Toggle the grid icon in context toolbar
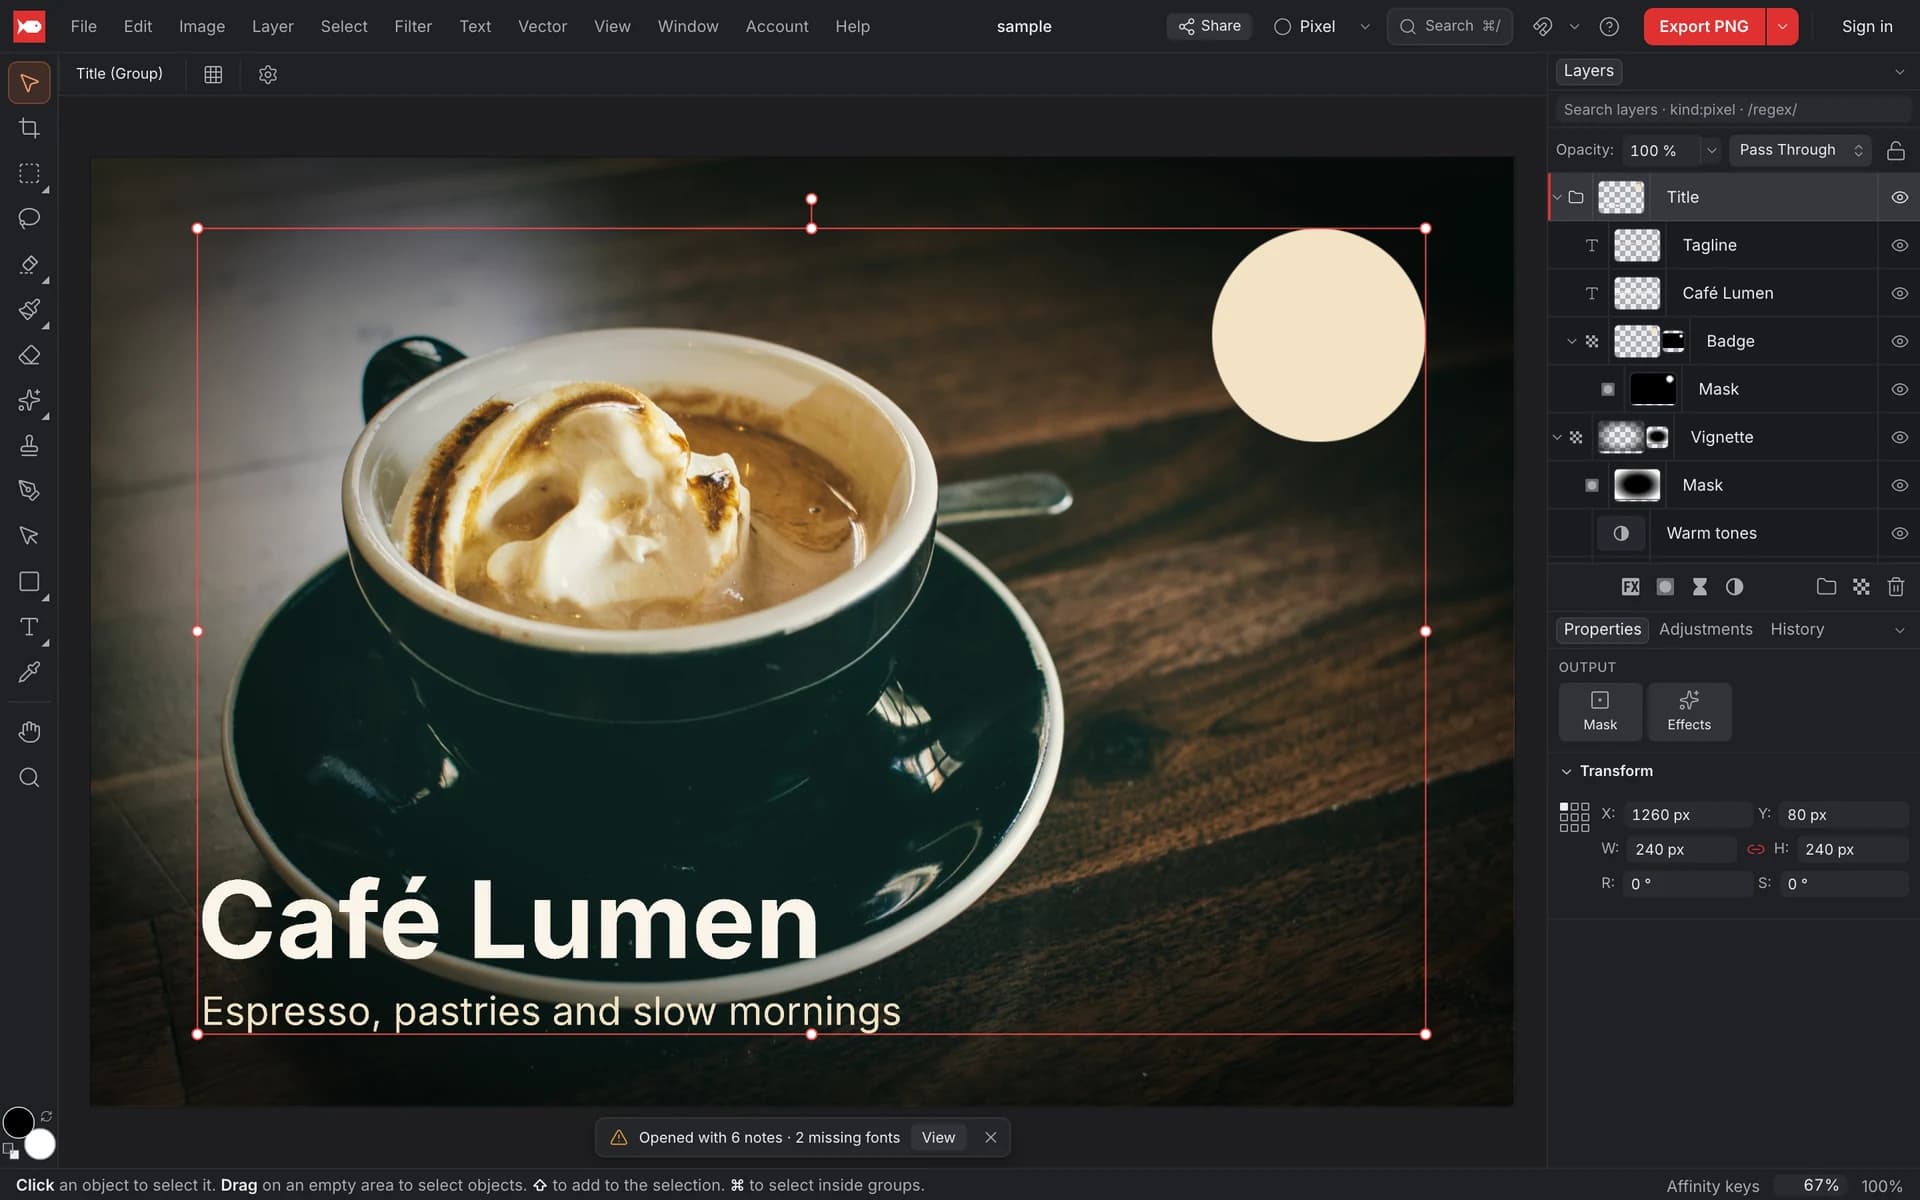This screenshot has width=1920, height=1200. [213, 74]
